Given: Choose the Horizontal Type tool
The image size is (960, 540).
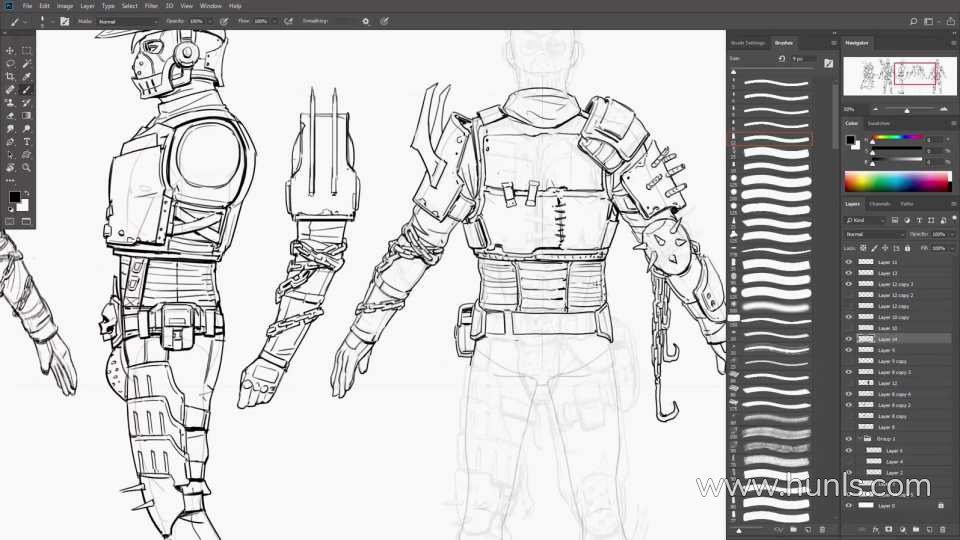Looking at the screenshot, I should point(26,141).
